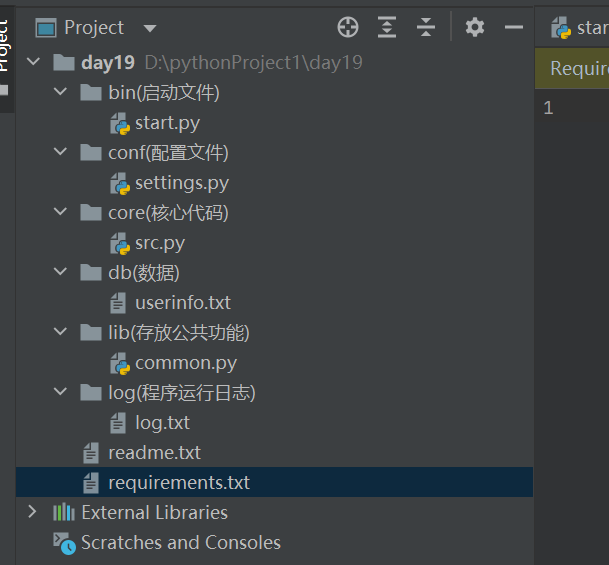Open the Project view dropdown
The width and height of the screenshot is (609, 565).
pos(150,28)
